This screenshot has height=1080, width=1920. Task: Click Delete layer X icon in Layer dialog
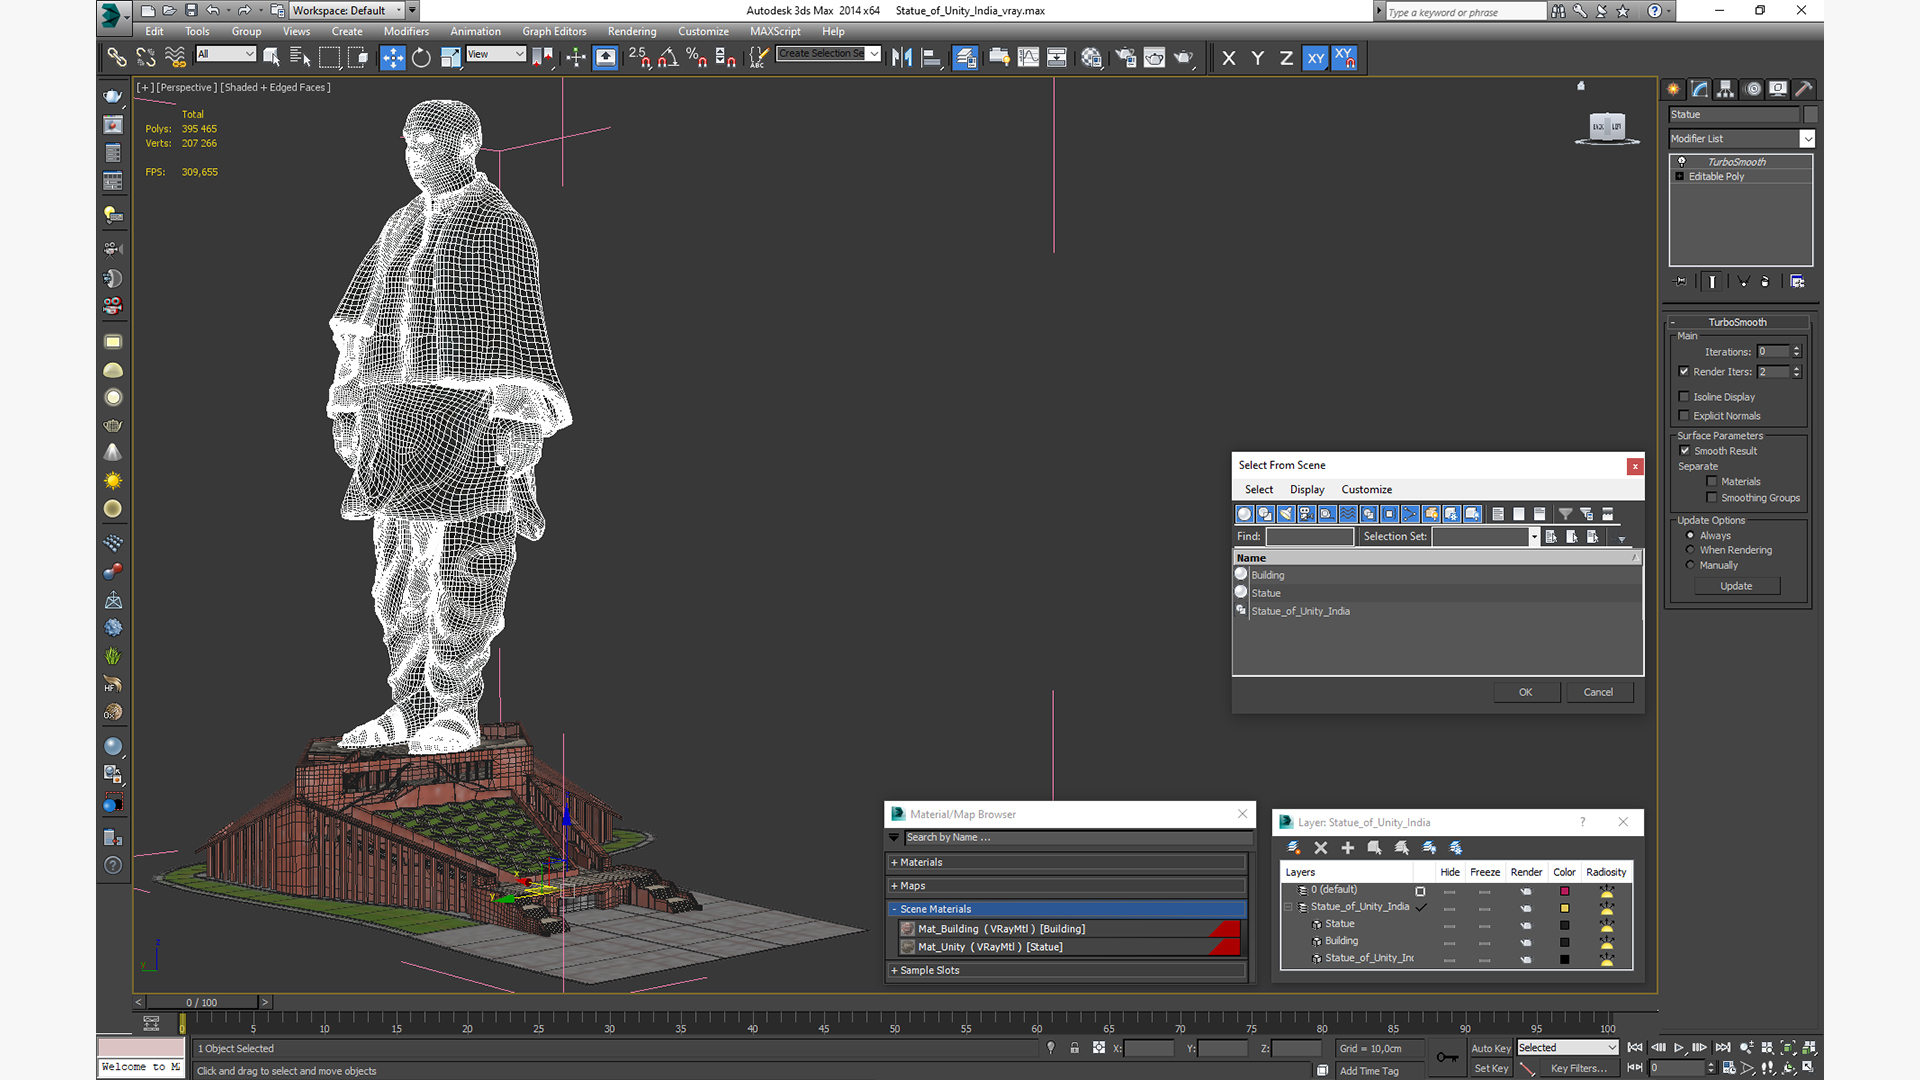1320,848
